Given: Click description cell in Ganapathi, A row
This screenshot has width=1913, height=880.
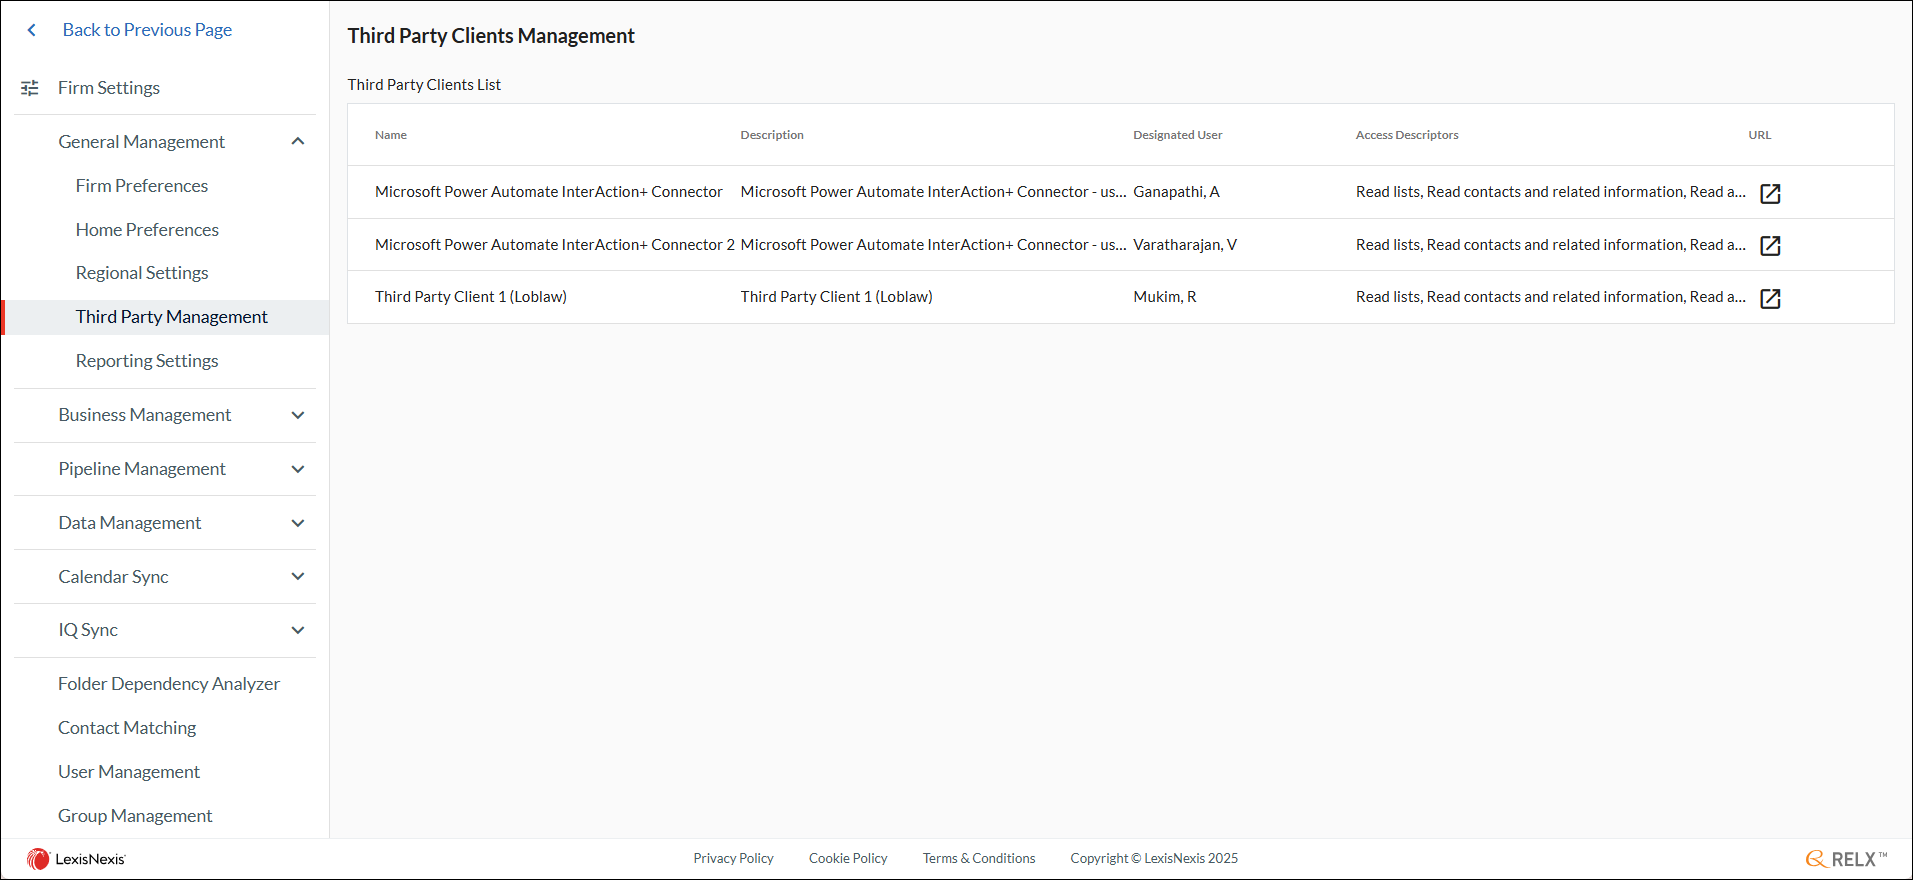Looking at the screenshot, I should click(933, 192).
